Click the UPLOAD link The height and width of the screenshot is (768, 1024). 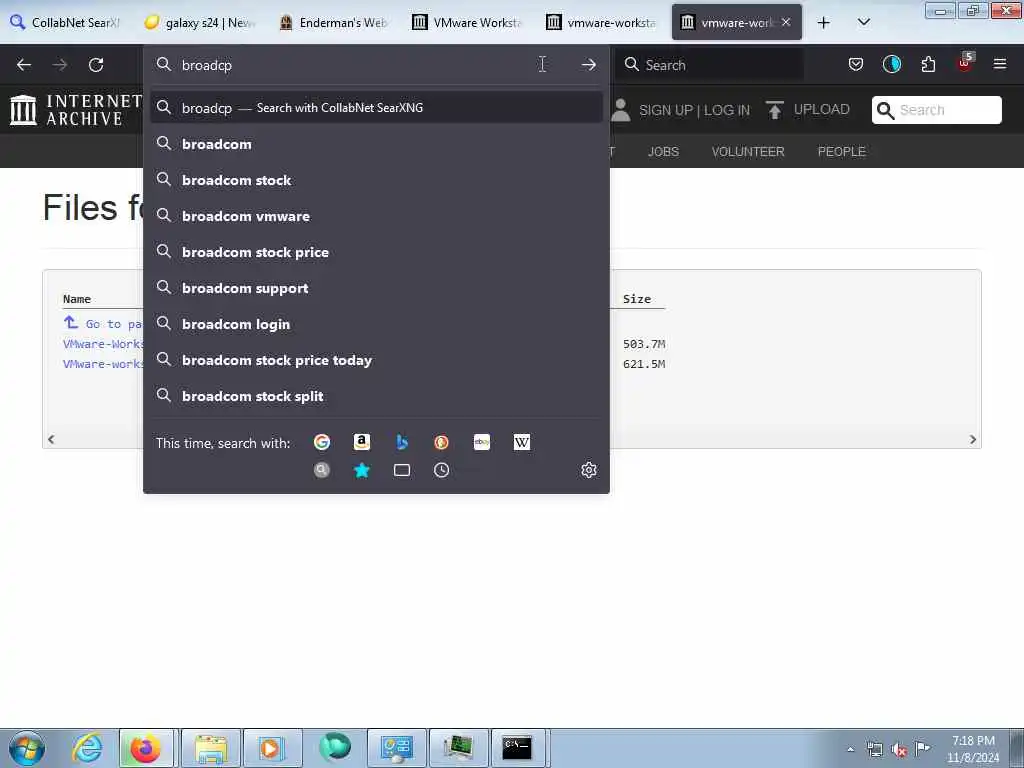click(x=822, y=109)
